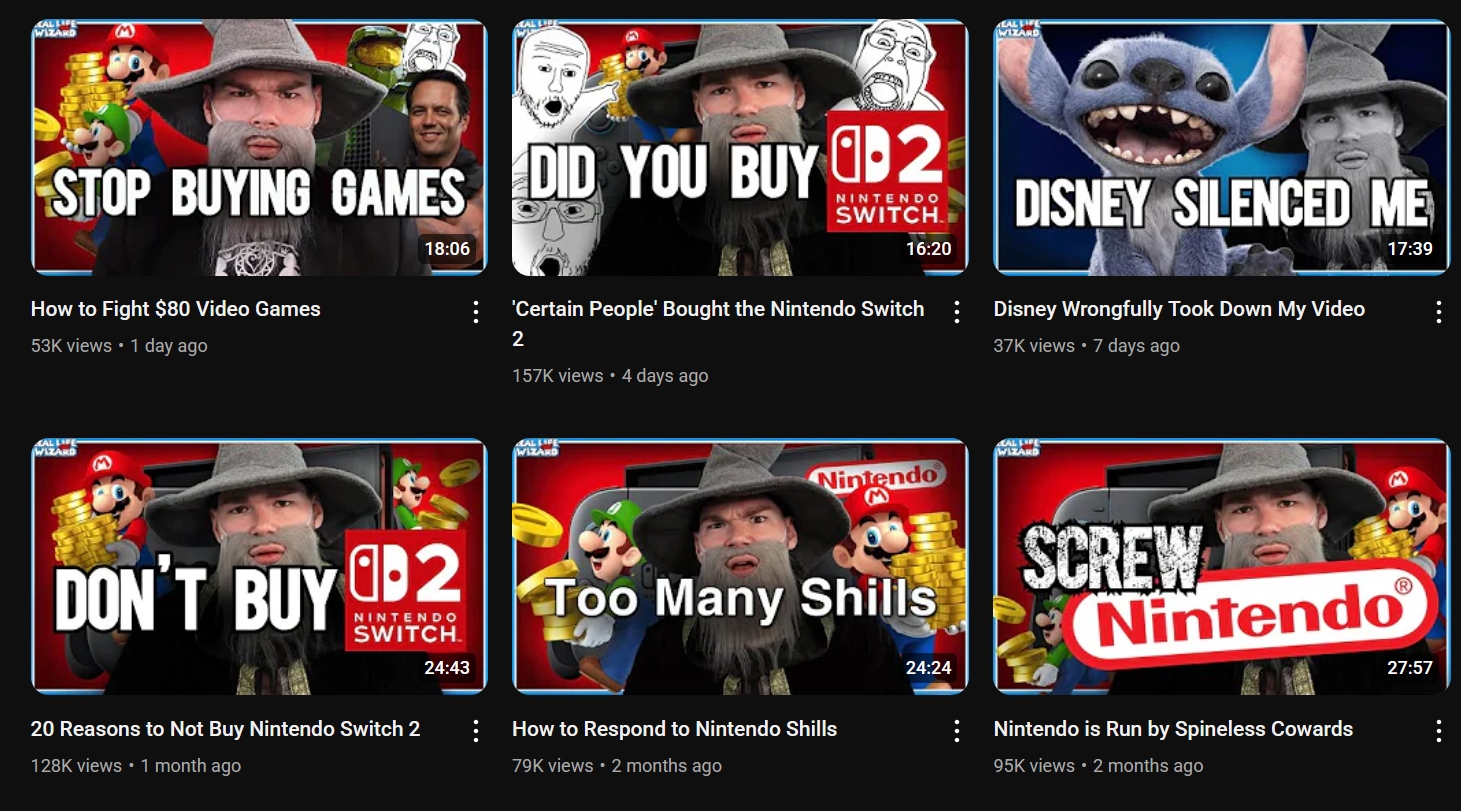Click the 24:24 duration badge
This screenshot has width=1461, height=811.
pyautogui.click(x=928, y=668)
